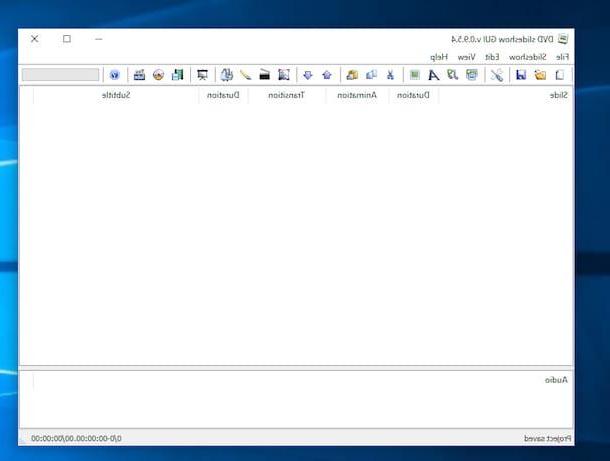Click the round blue Y icon
Image resolution: width=610 pixels, height=461 pixels.
pyautogui.click(x=114, y=75)
